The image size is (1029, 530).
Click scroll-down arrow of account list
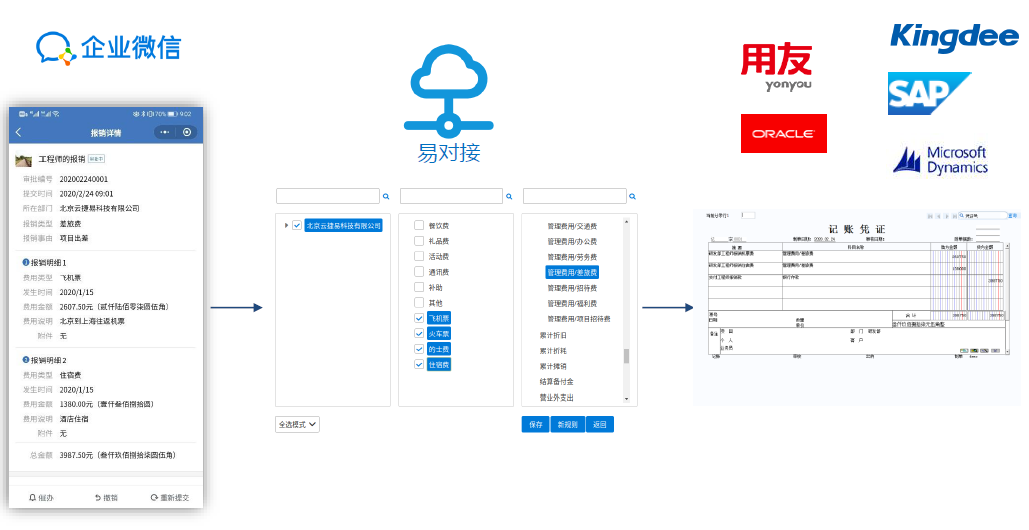point(626,399)
